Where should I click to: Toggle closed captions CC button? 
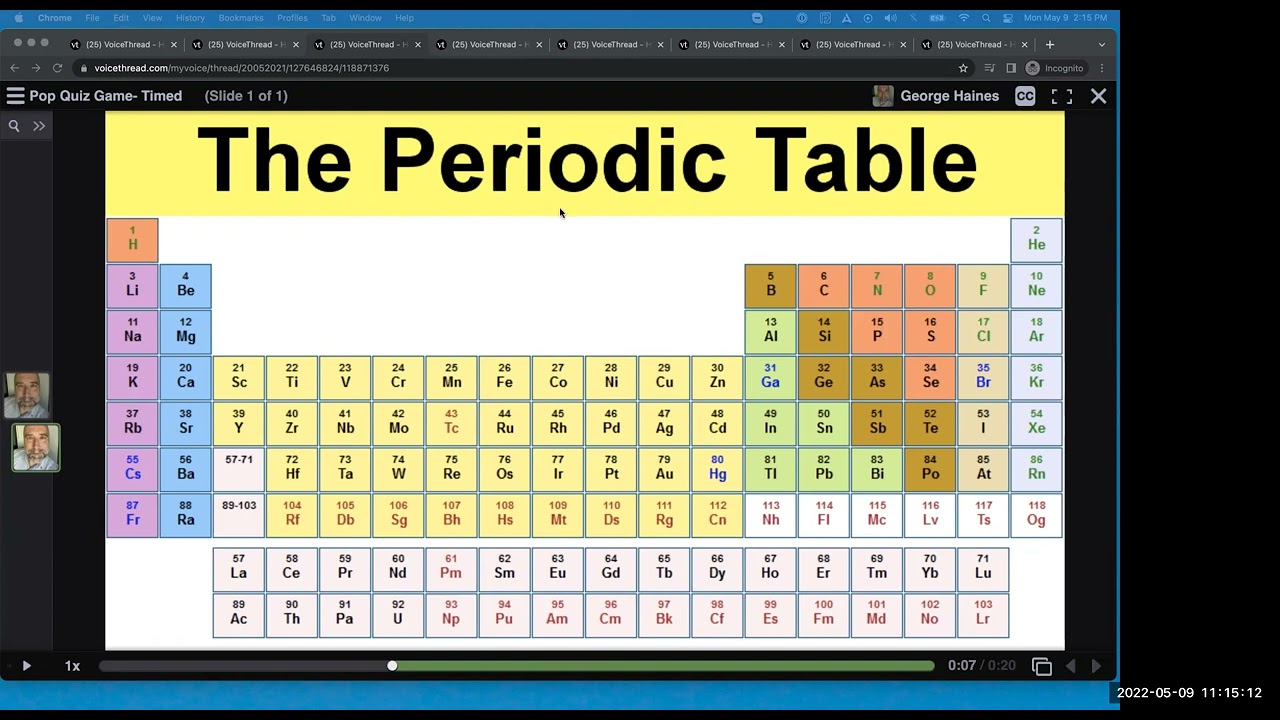click(1025, 96)
